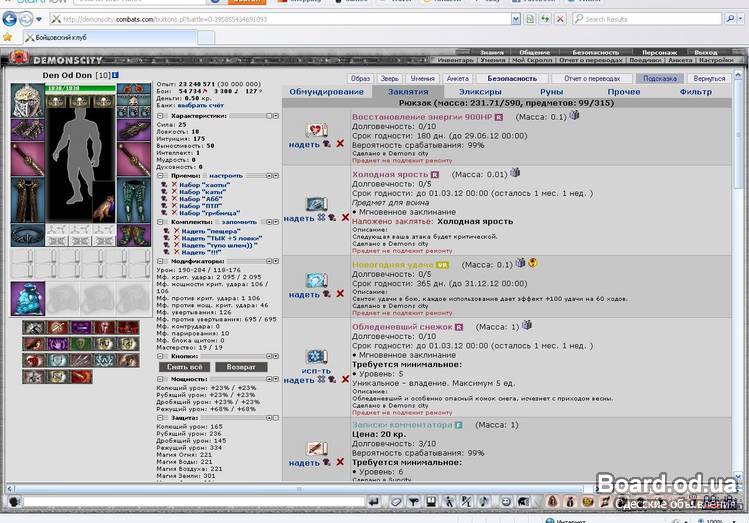Open browser back-history dropdown arrow
749x523 pixels.
click(x=39, y=19)
